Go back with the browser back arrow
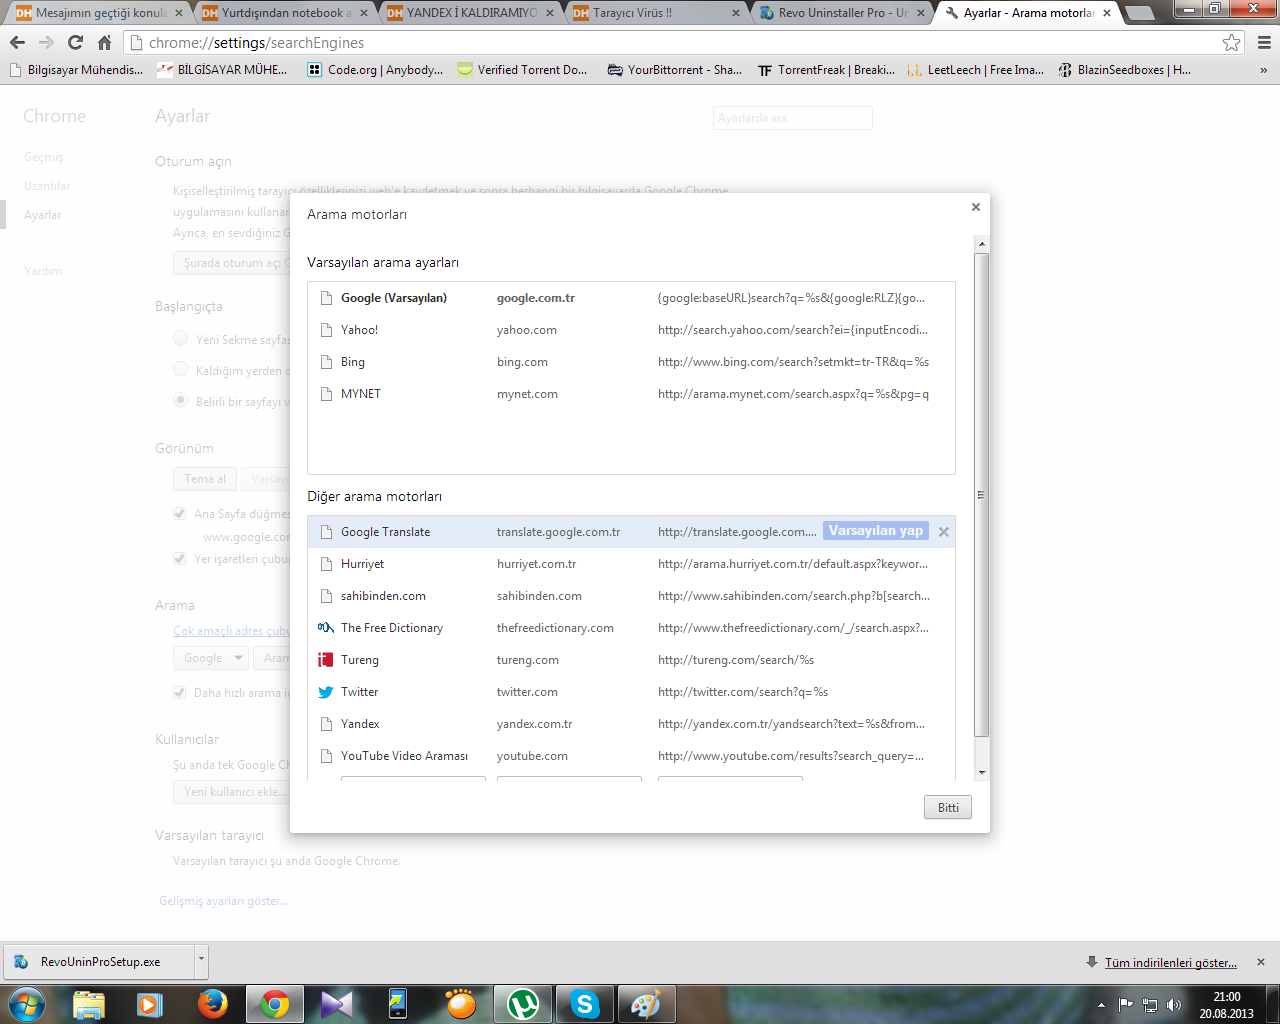The image size is (1280, 1024). click(x=17, y=43)
